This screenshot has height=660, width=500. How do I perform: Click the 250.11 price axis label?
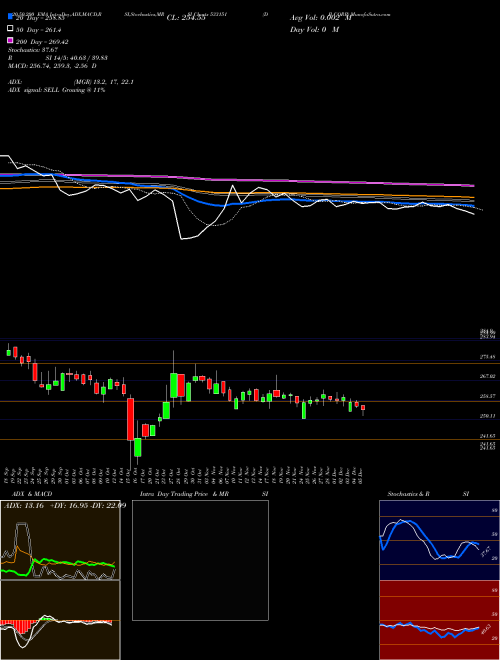[487, 416]
